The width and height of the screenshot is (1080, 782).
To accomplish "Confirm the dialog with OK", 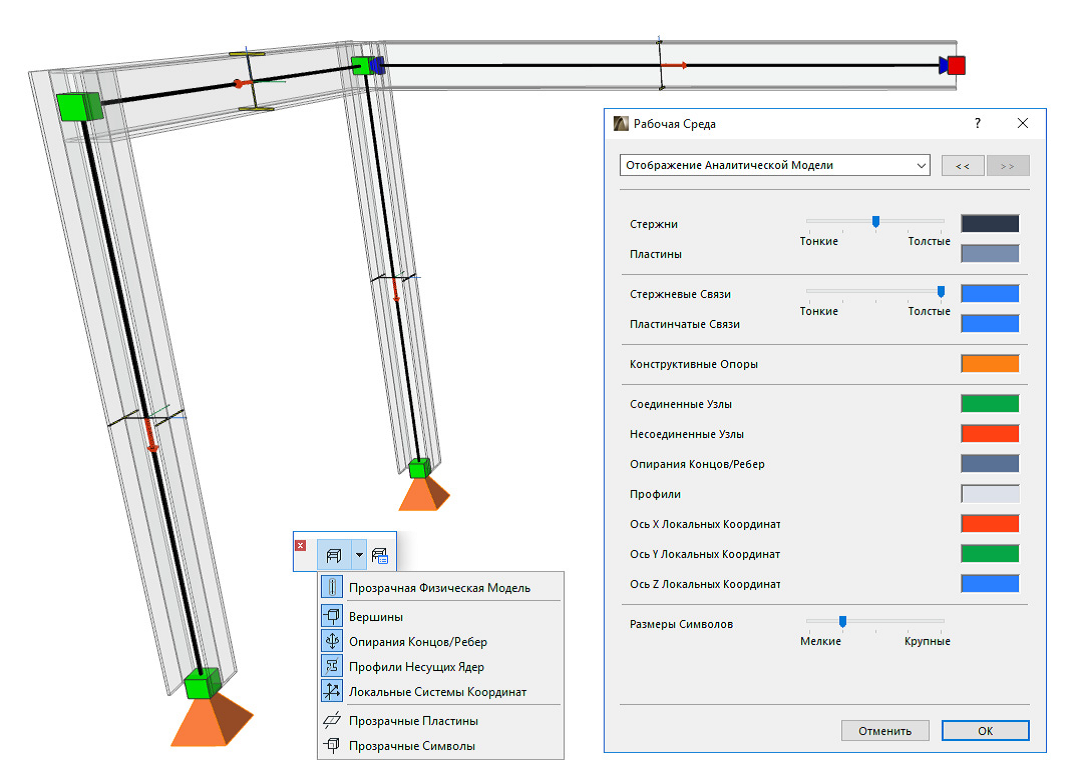I will tap(985, 731).
